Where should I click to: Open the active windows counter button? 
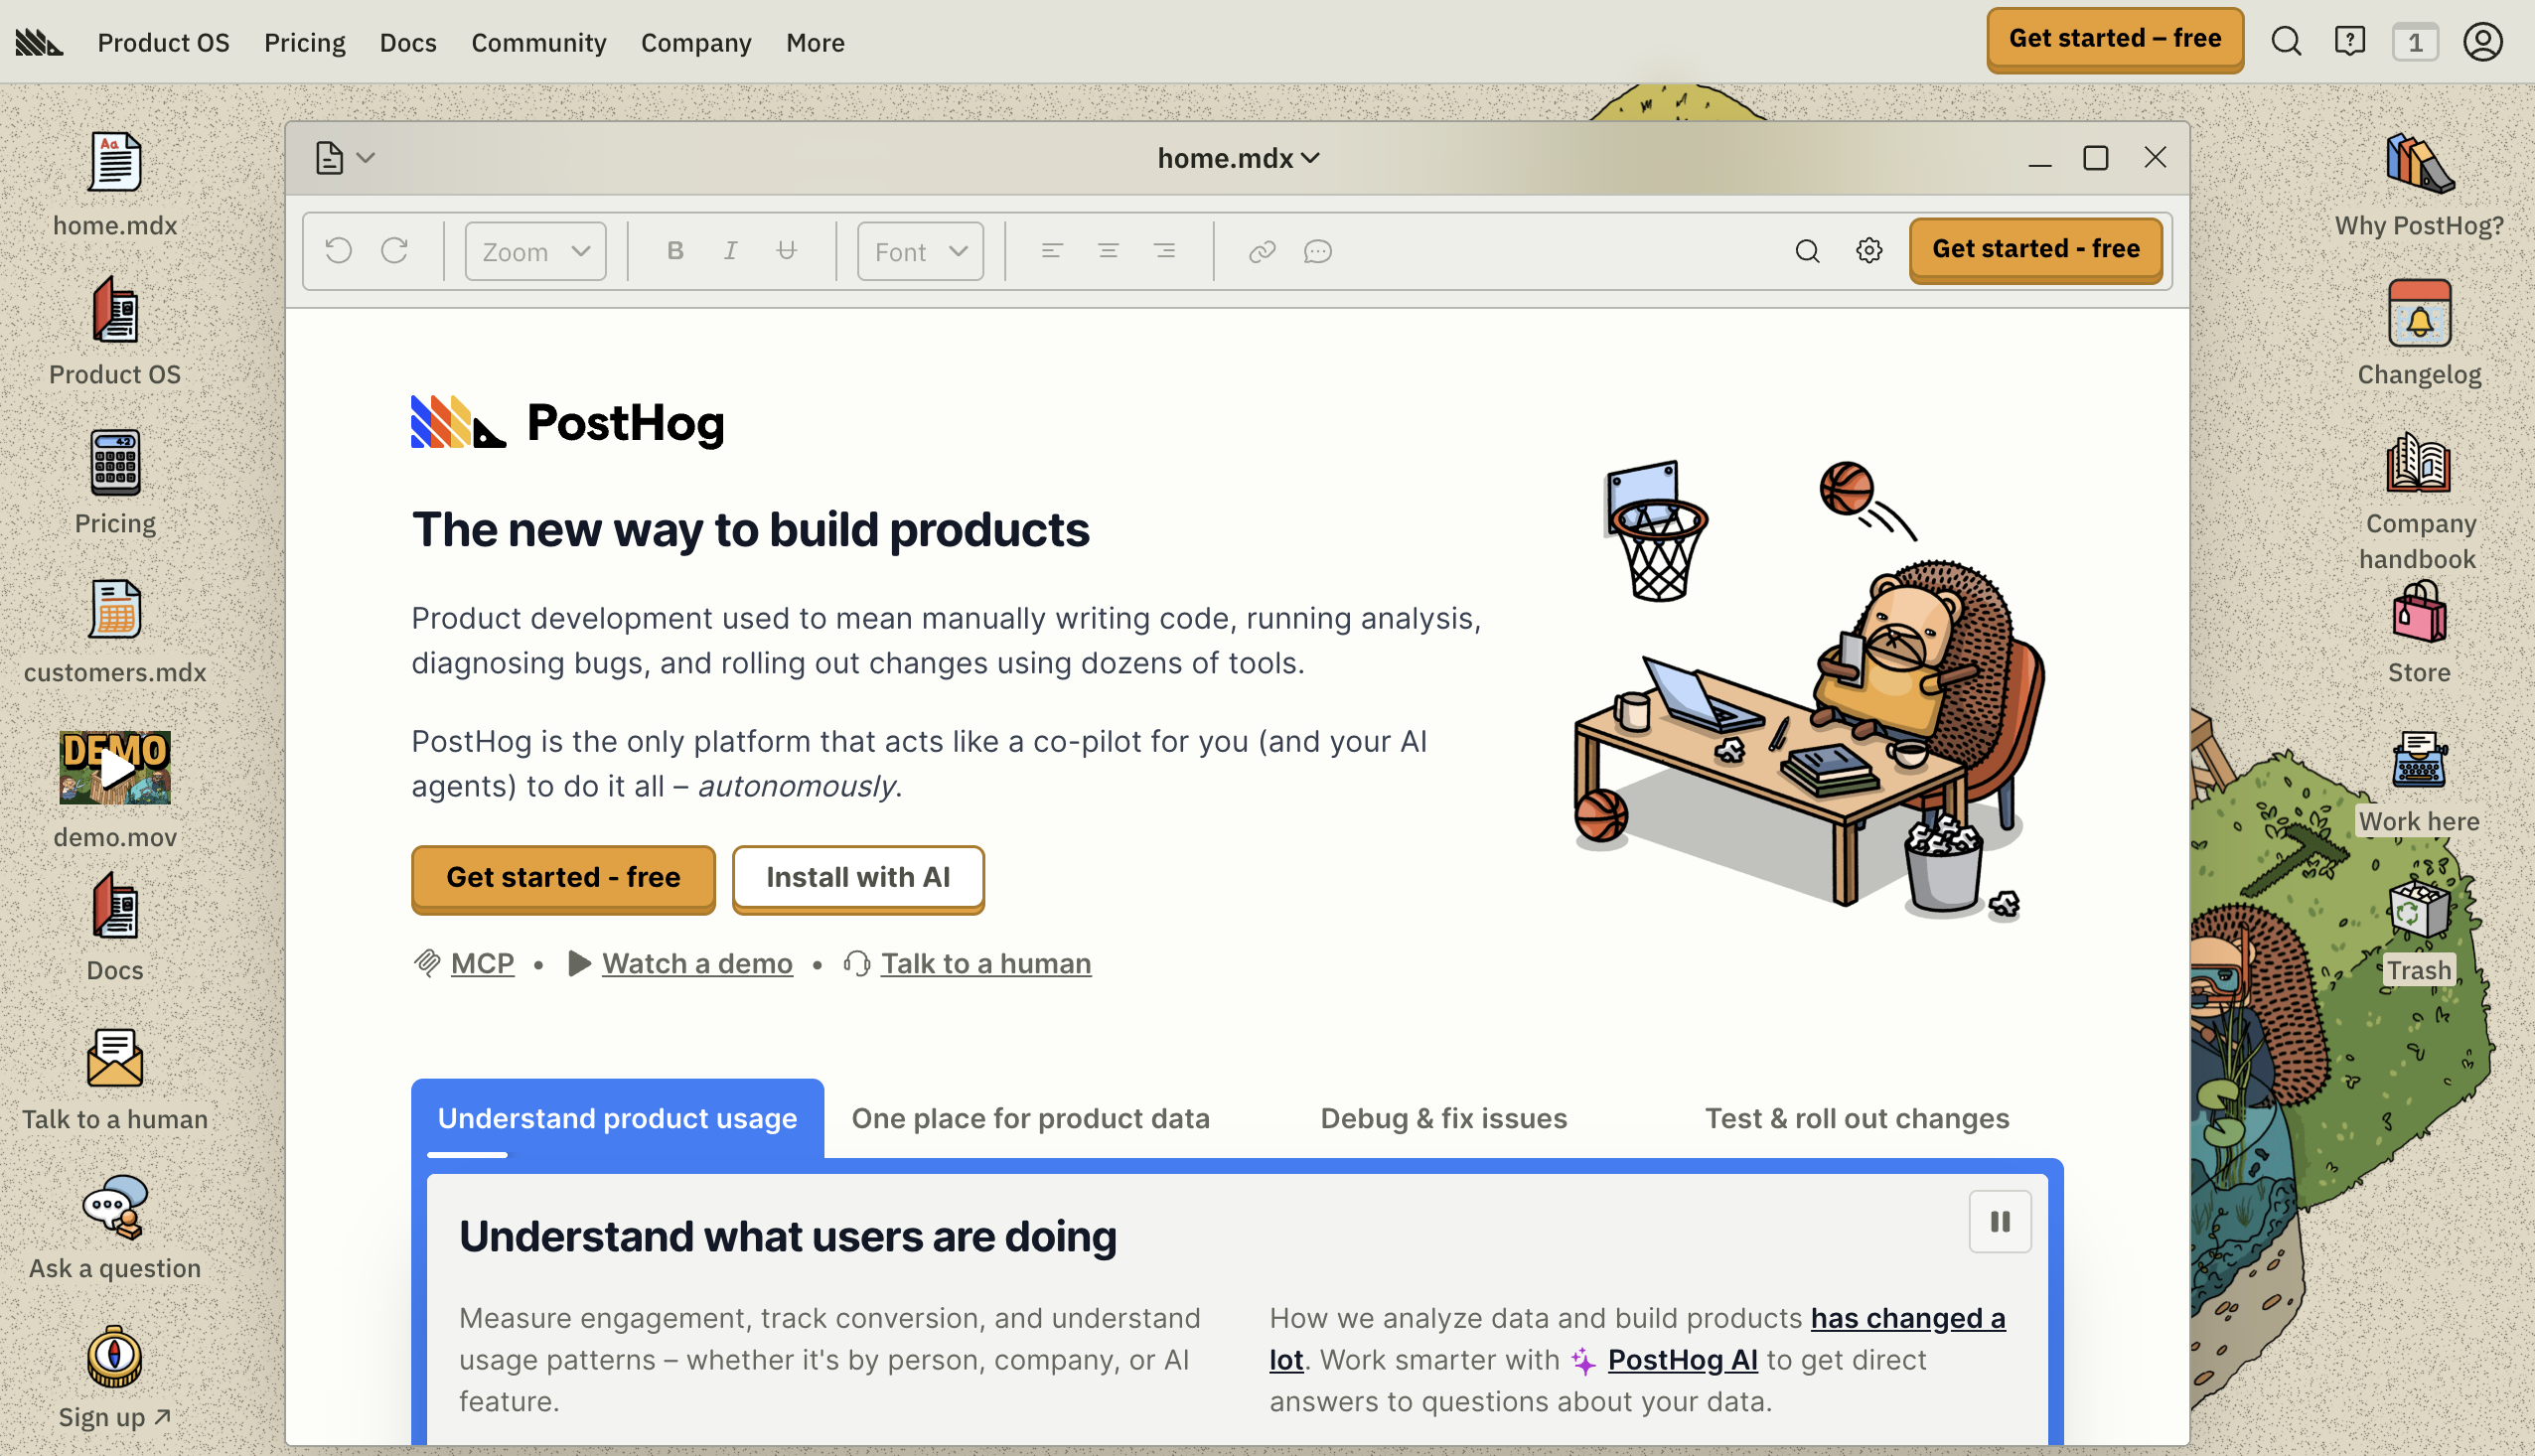(2415, 42)
